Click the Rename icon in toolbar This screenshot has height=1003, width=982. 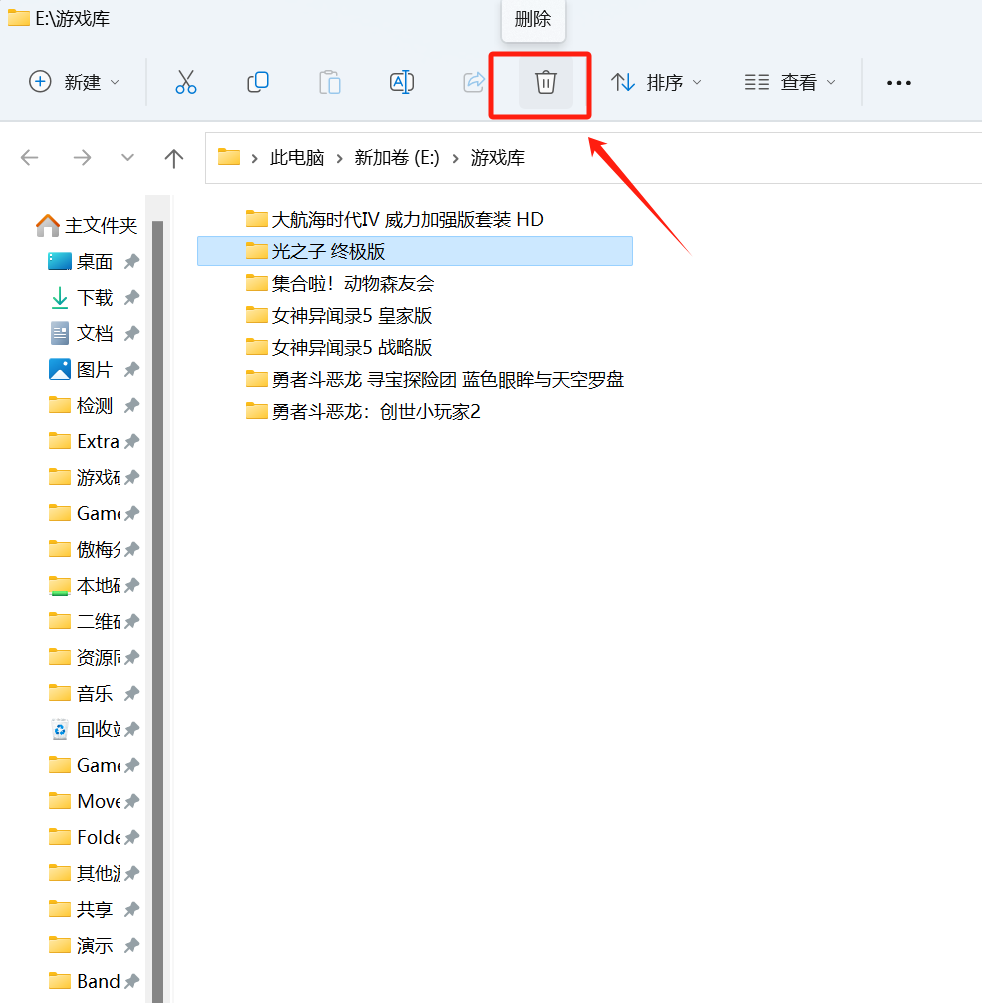click(402, 83)
